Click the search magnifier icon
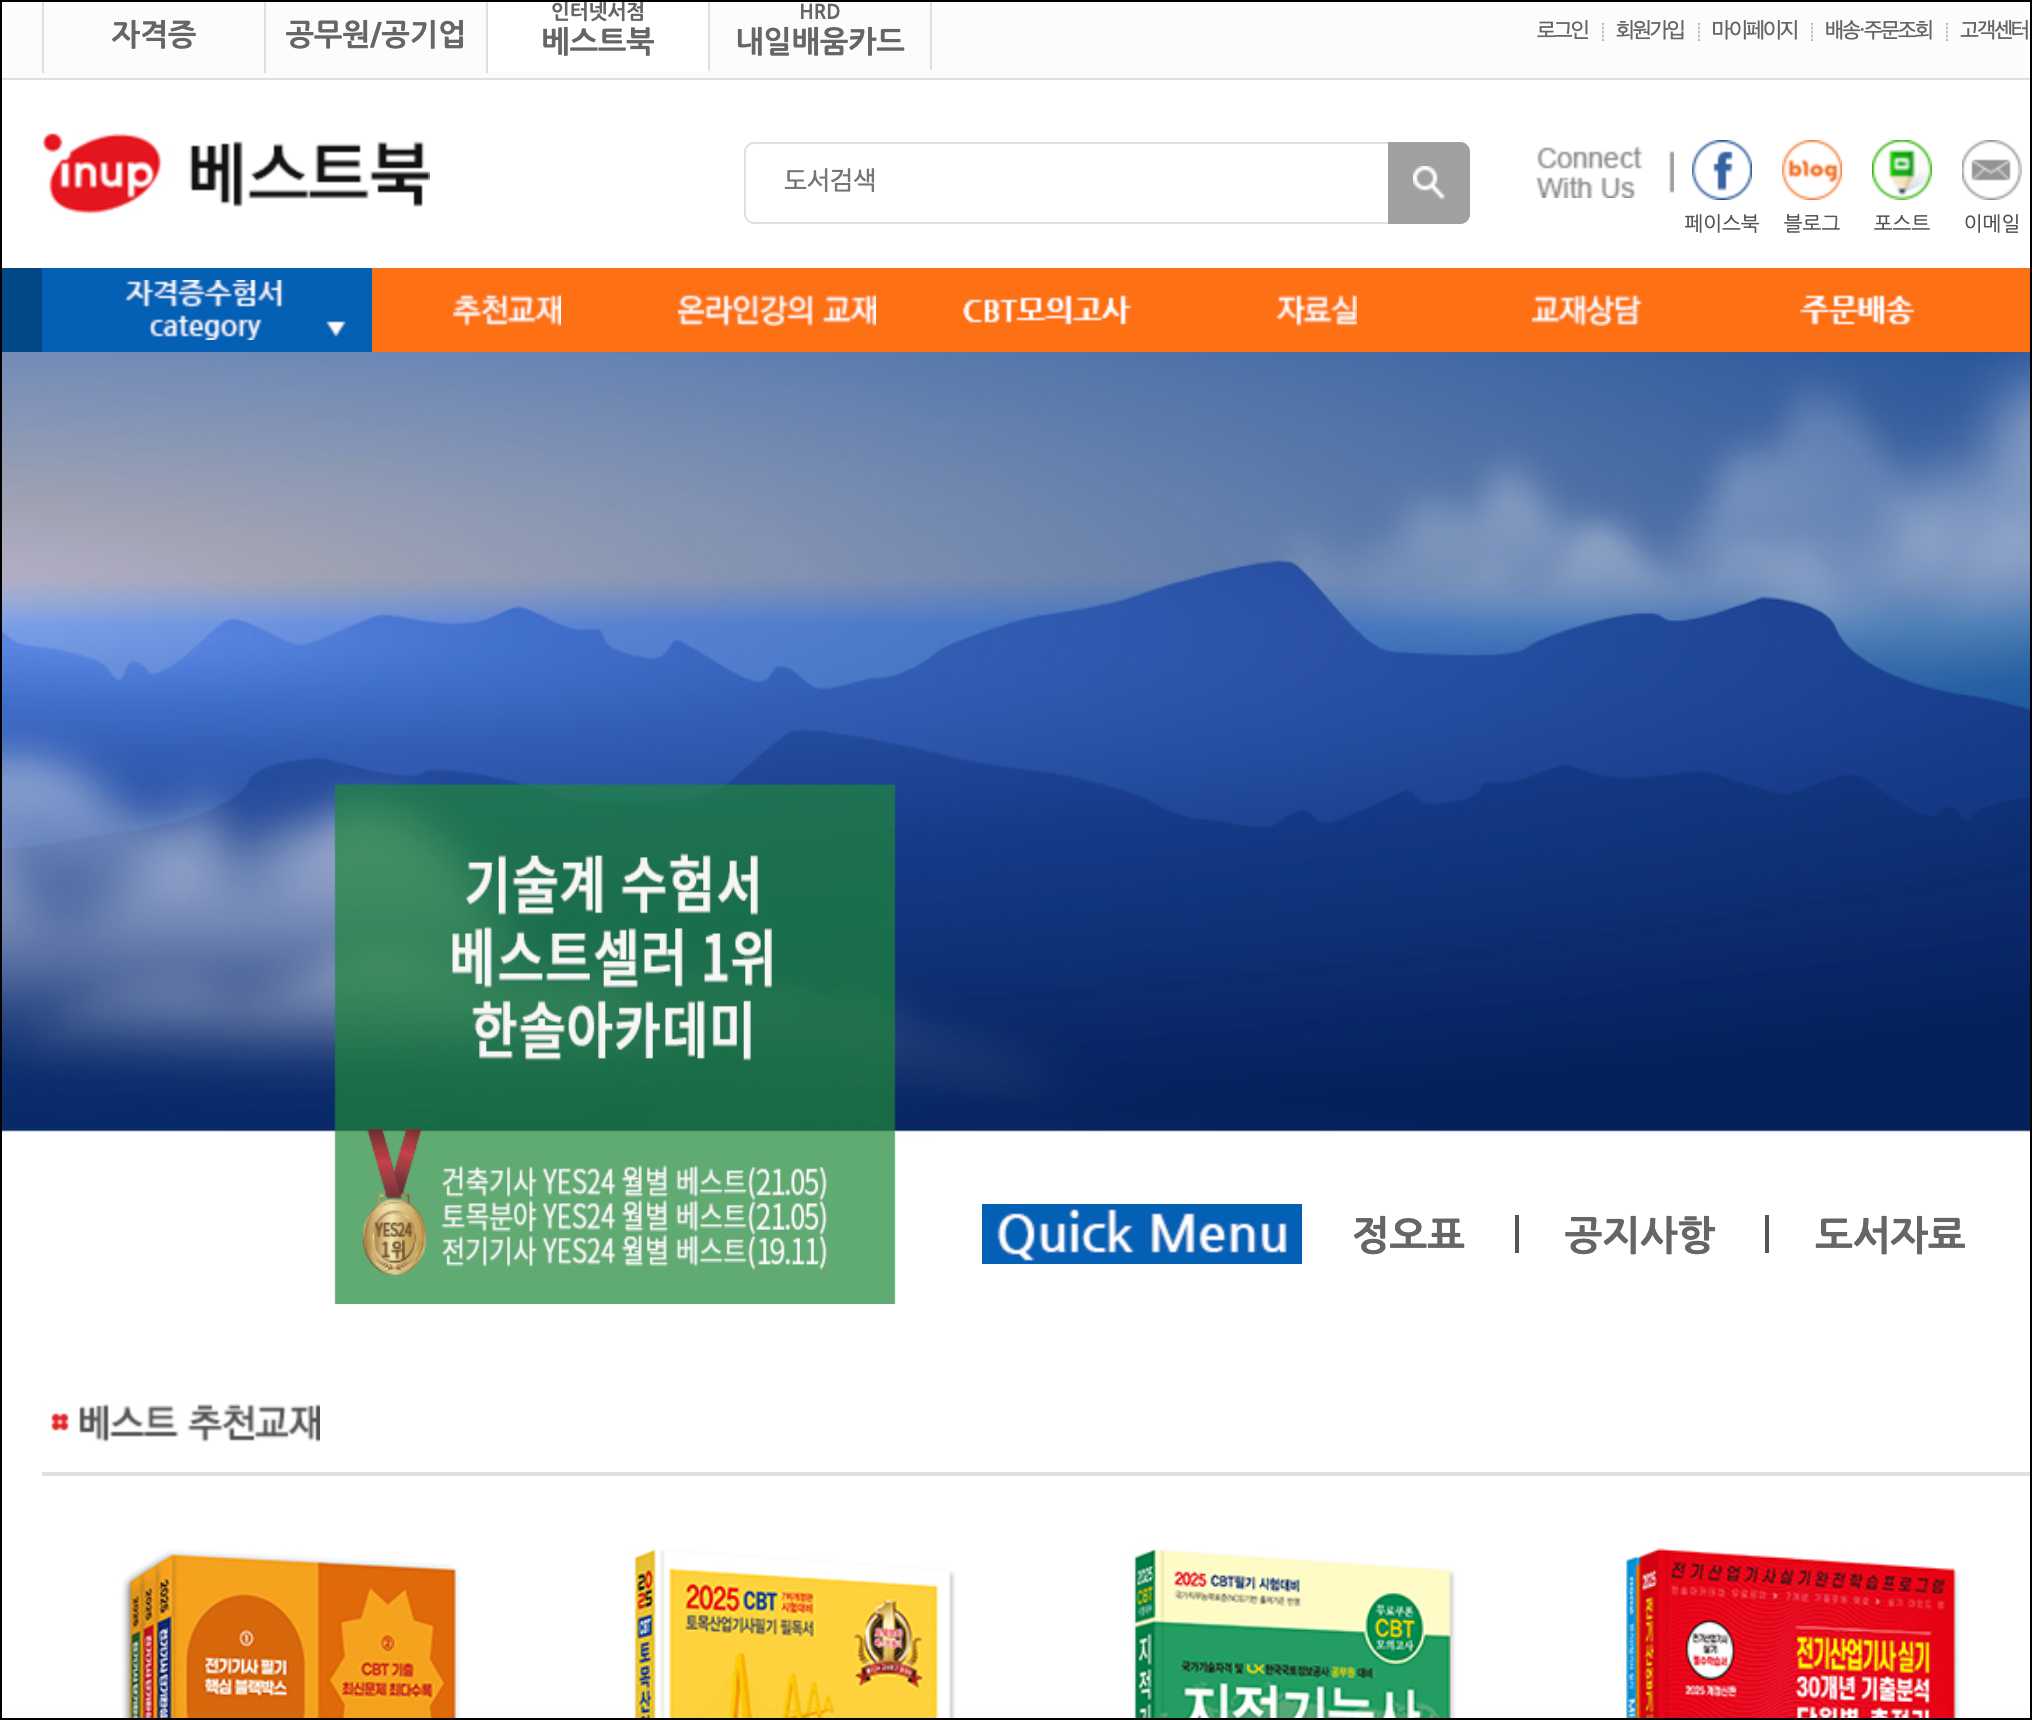This screenshot has height=1720, width=2032. pyautogui.click(x=1429, y=182)
